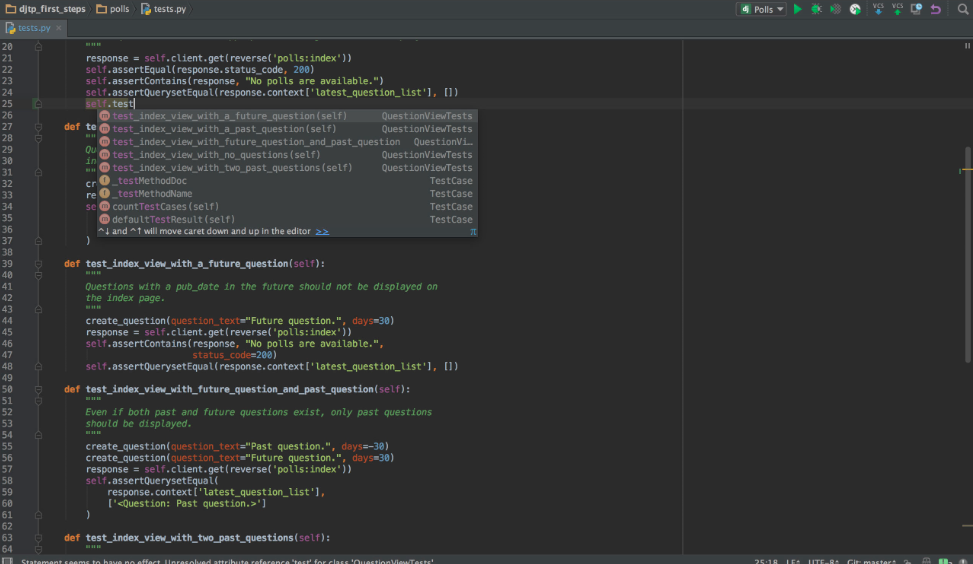973x564 pixels.
Task: Revert changes with purple undo arrow
Action: click(936, 9)
